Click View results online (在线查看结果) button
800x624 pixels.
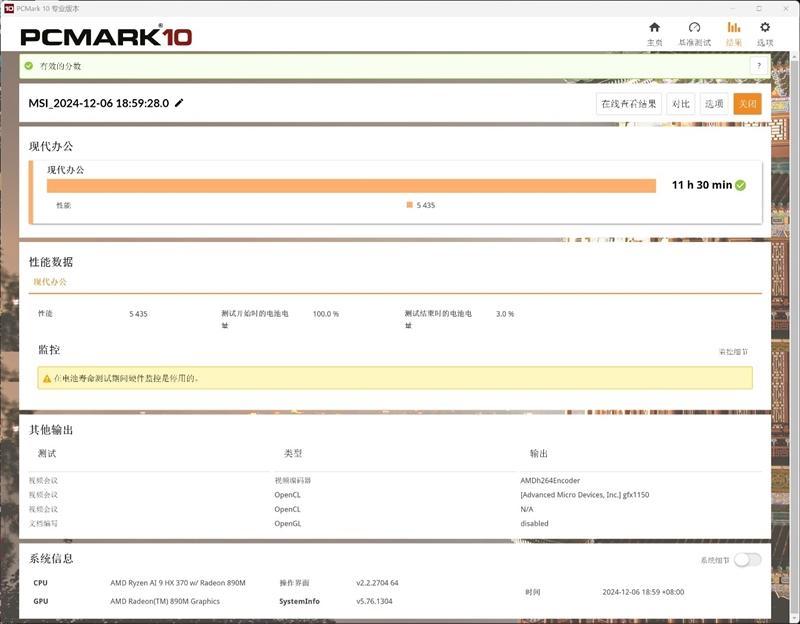point(628,104)
